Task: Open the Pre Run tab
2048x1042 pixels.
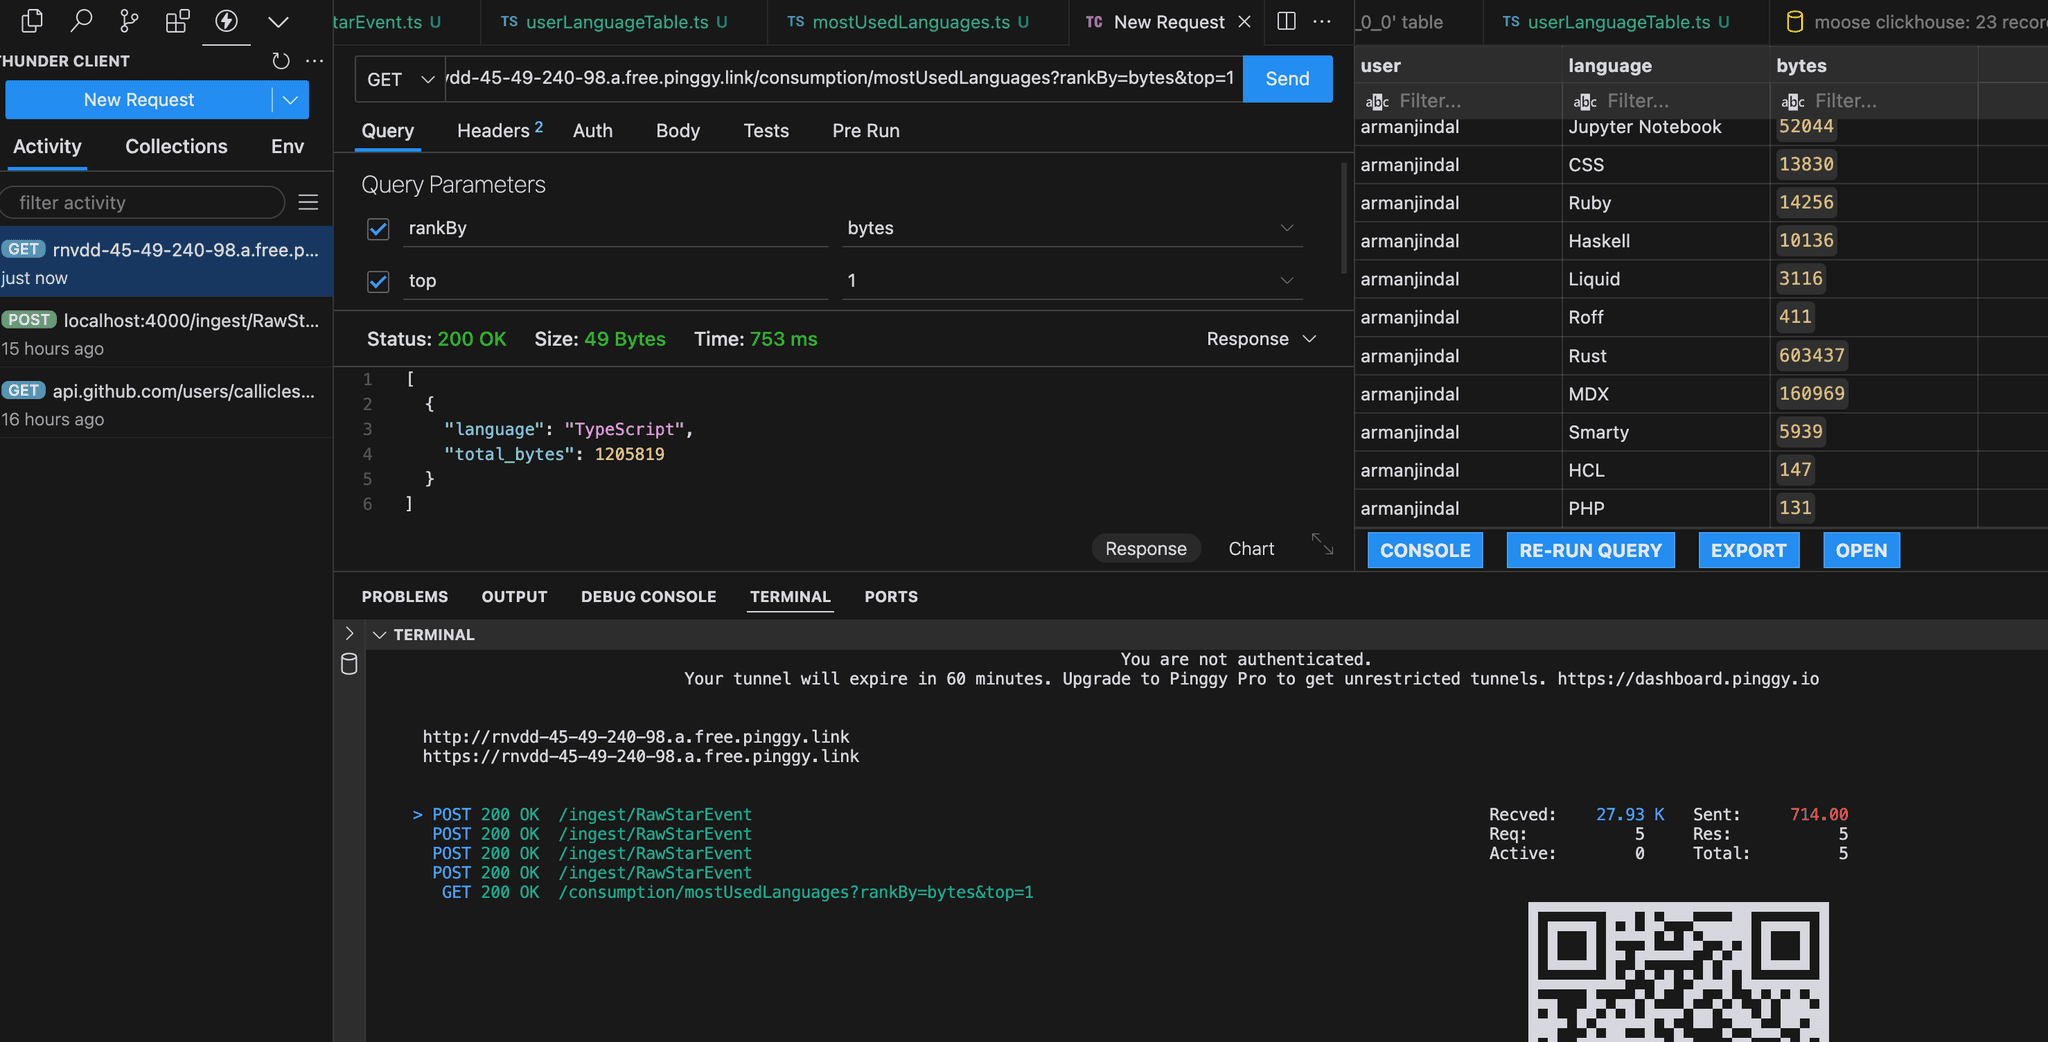Action: click(866, 131)
